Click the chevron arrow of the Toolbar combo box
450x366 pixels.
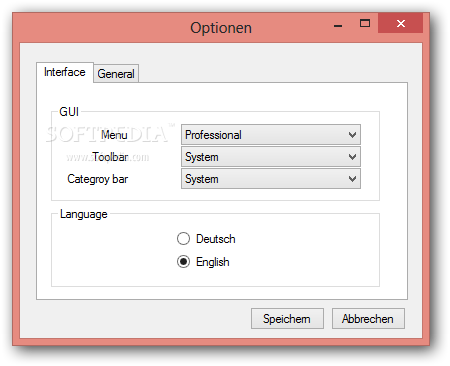[x=352, y=157]
